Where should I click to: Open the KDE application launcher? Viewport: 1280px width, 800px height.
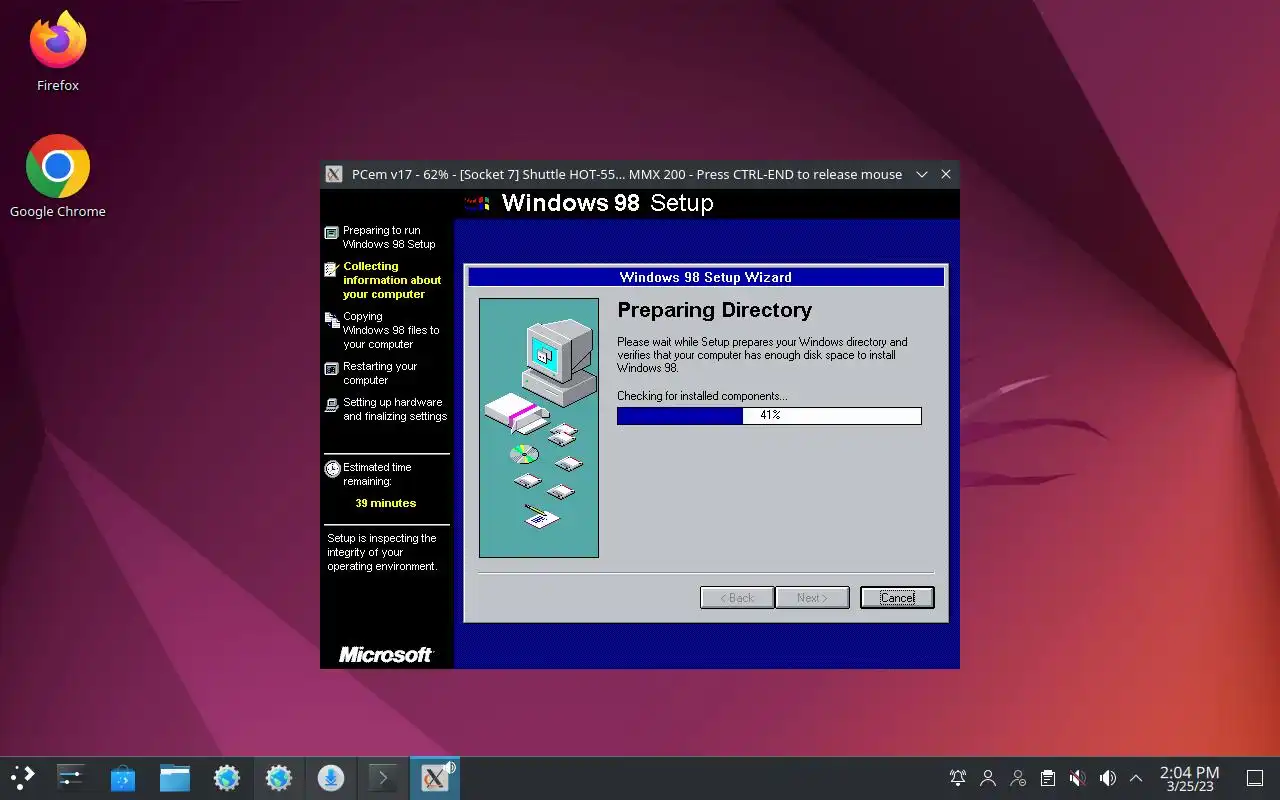coord(22,777)
